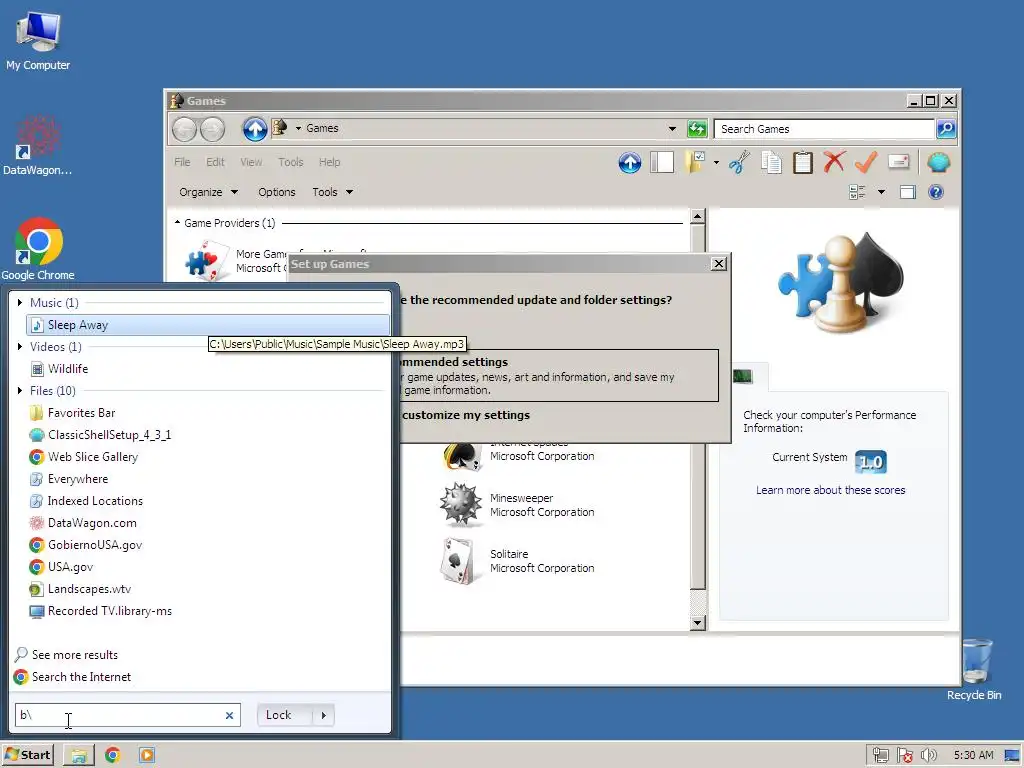Click See more results

tap(67, 654)
